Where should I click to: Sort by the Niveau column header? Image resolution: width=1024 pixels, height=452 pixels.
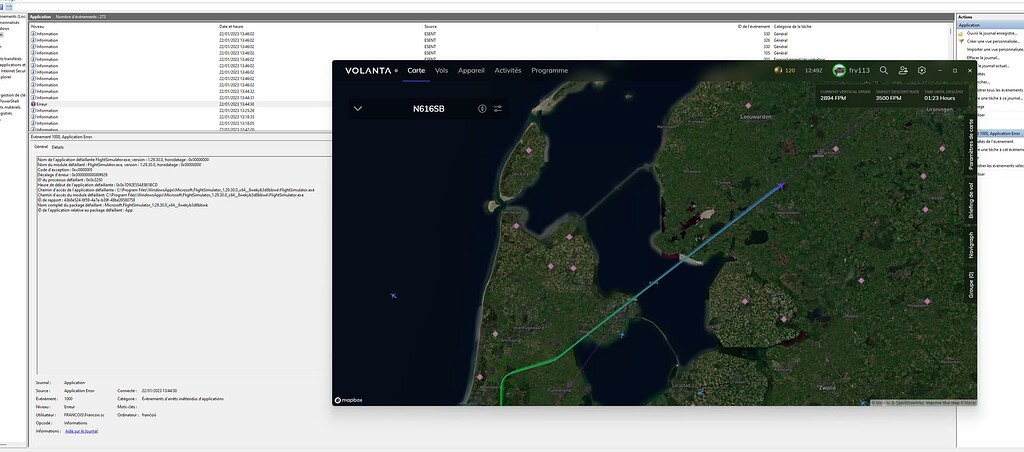tap(37, 26)
